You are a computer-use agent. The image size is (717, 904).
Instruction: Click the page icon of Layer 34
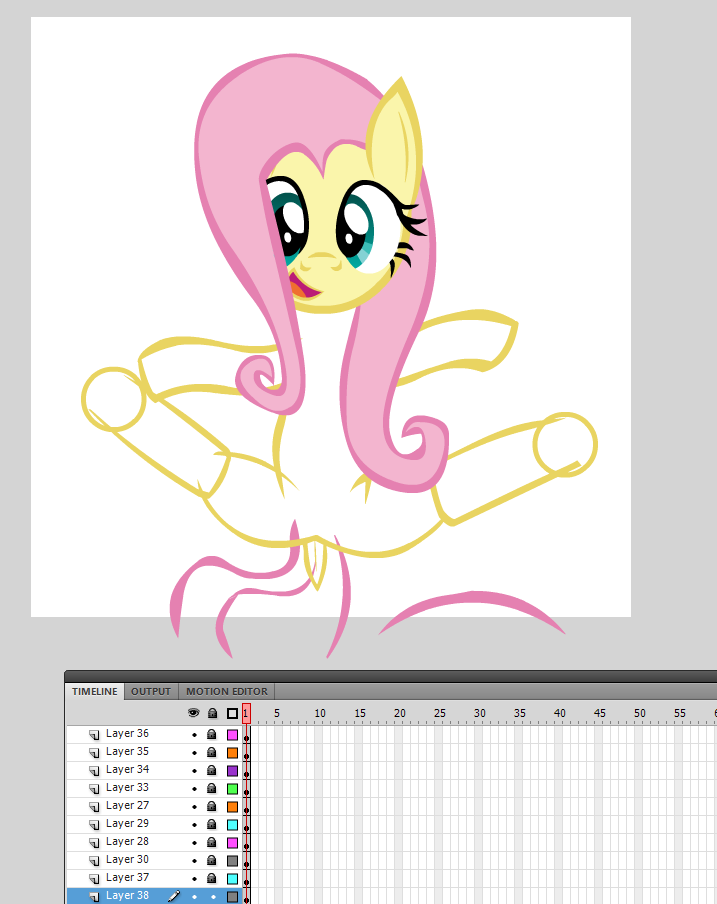94,770
